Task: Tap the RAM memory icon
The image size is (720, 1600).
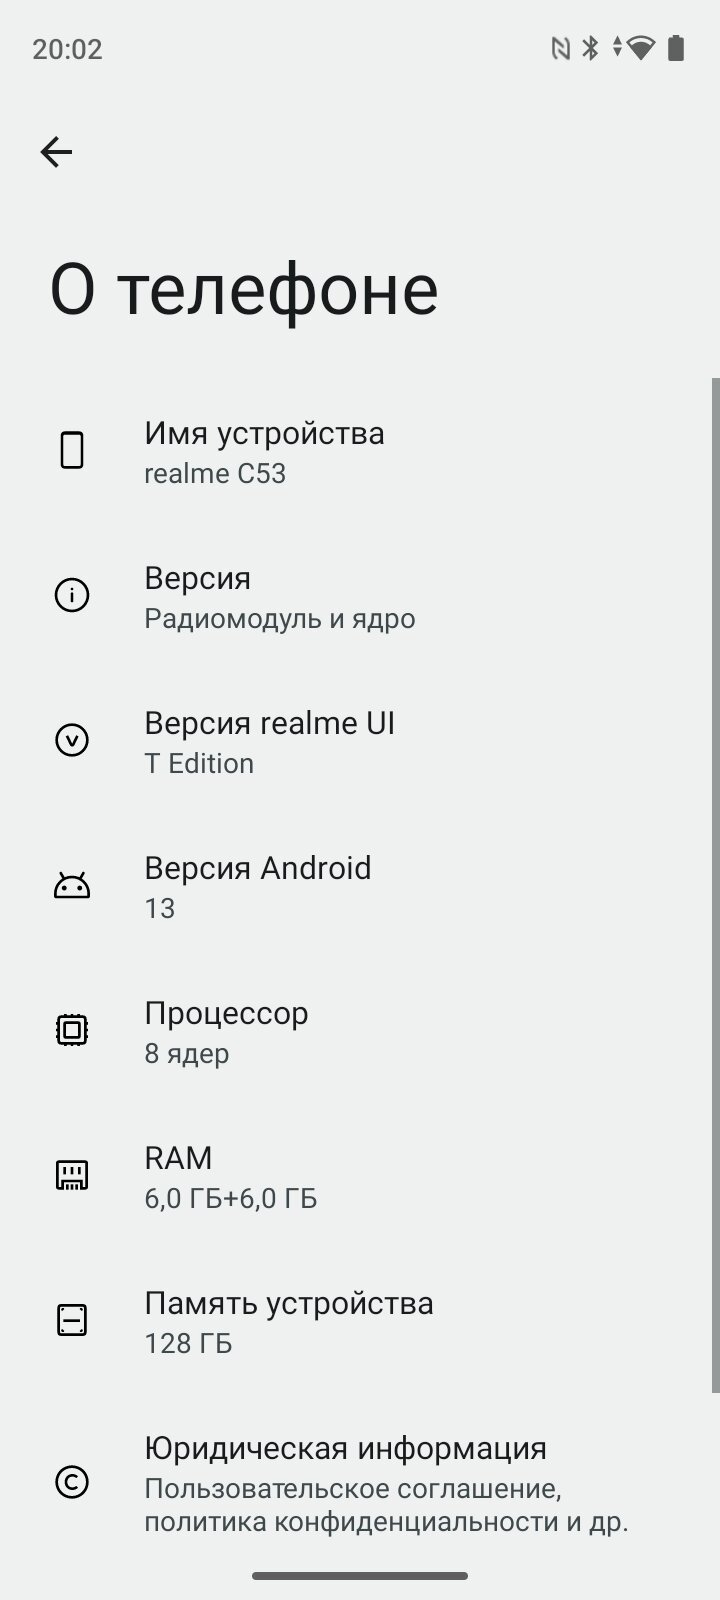Action: (x=72, y=1175)
